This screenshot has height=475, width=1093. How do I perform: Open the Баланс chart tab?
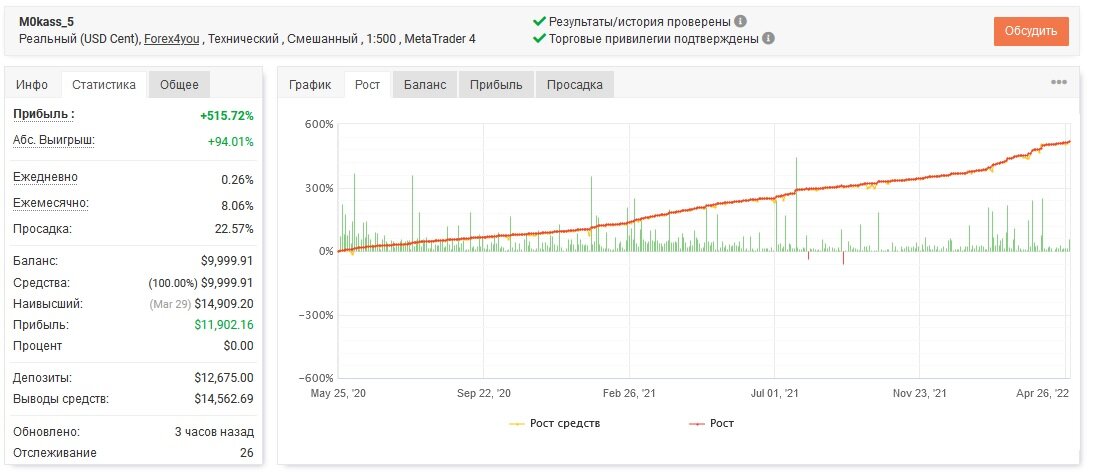point(425,84)
